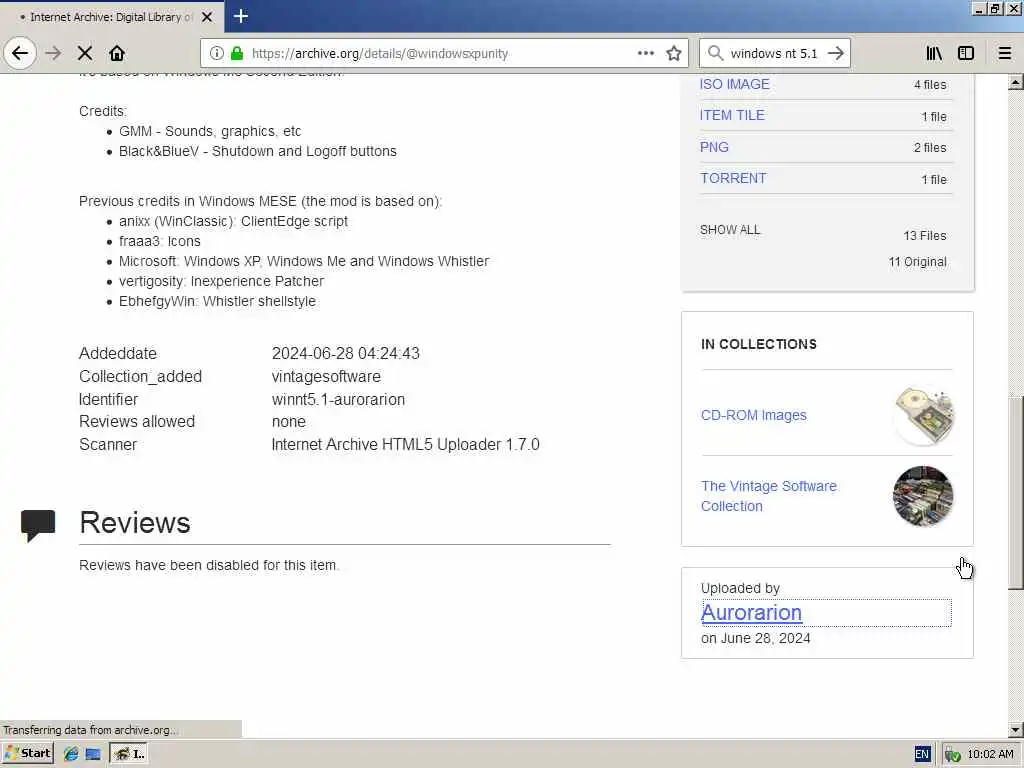Open uploader profile Aurorarion

click(751, 613)
